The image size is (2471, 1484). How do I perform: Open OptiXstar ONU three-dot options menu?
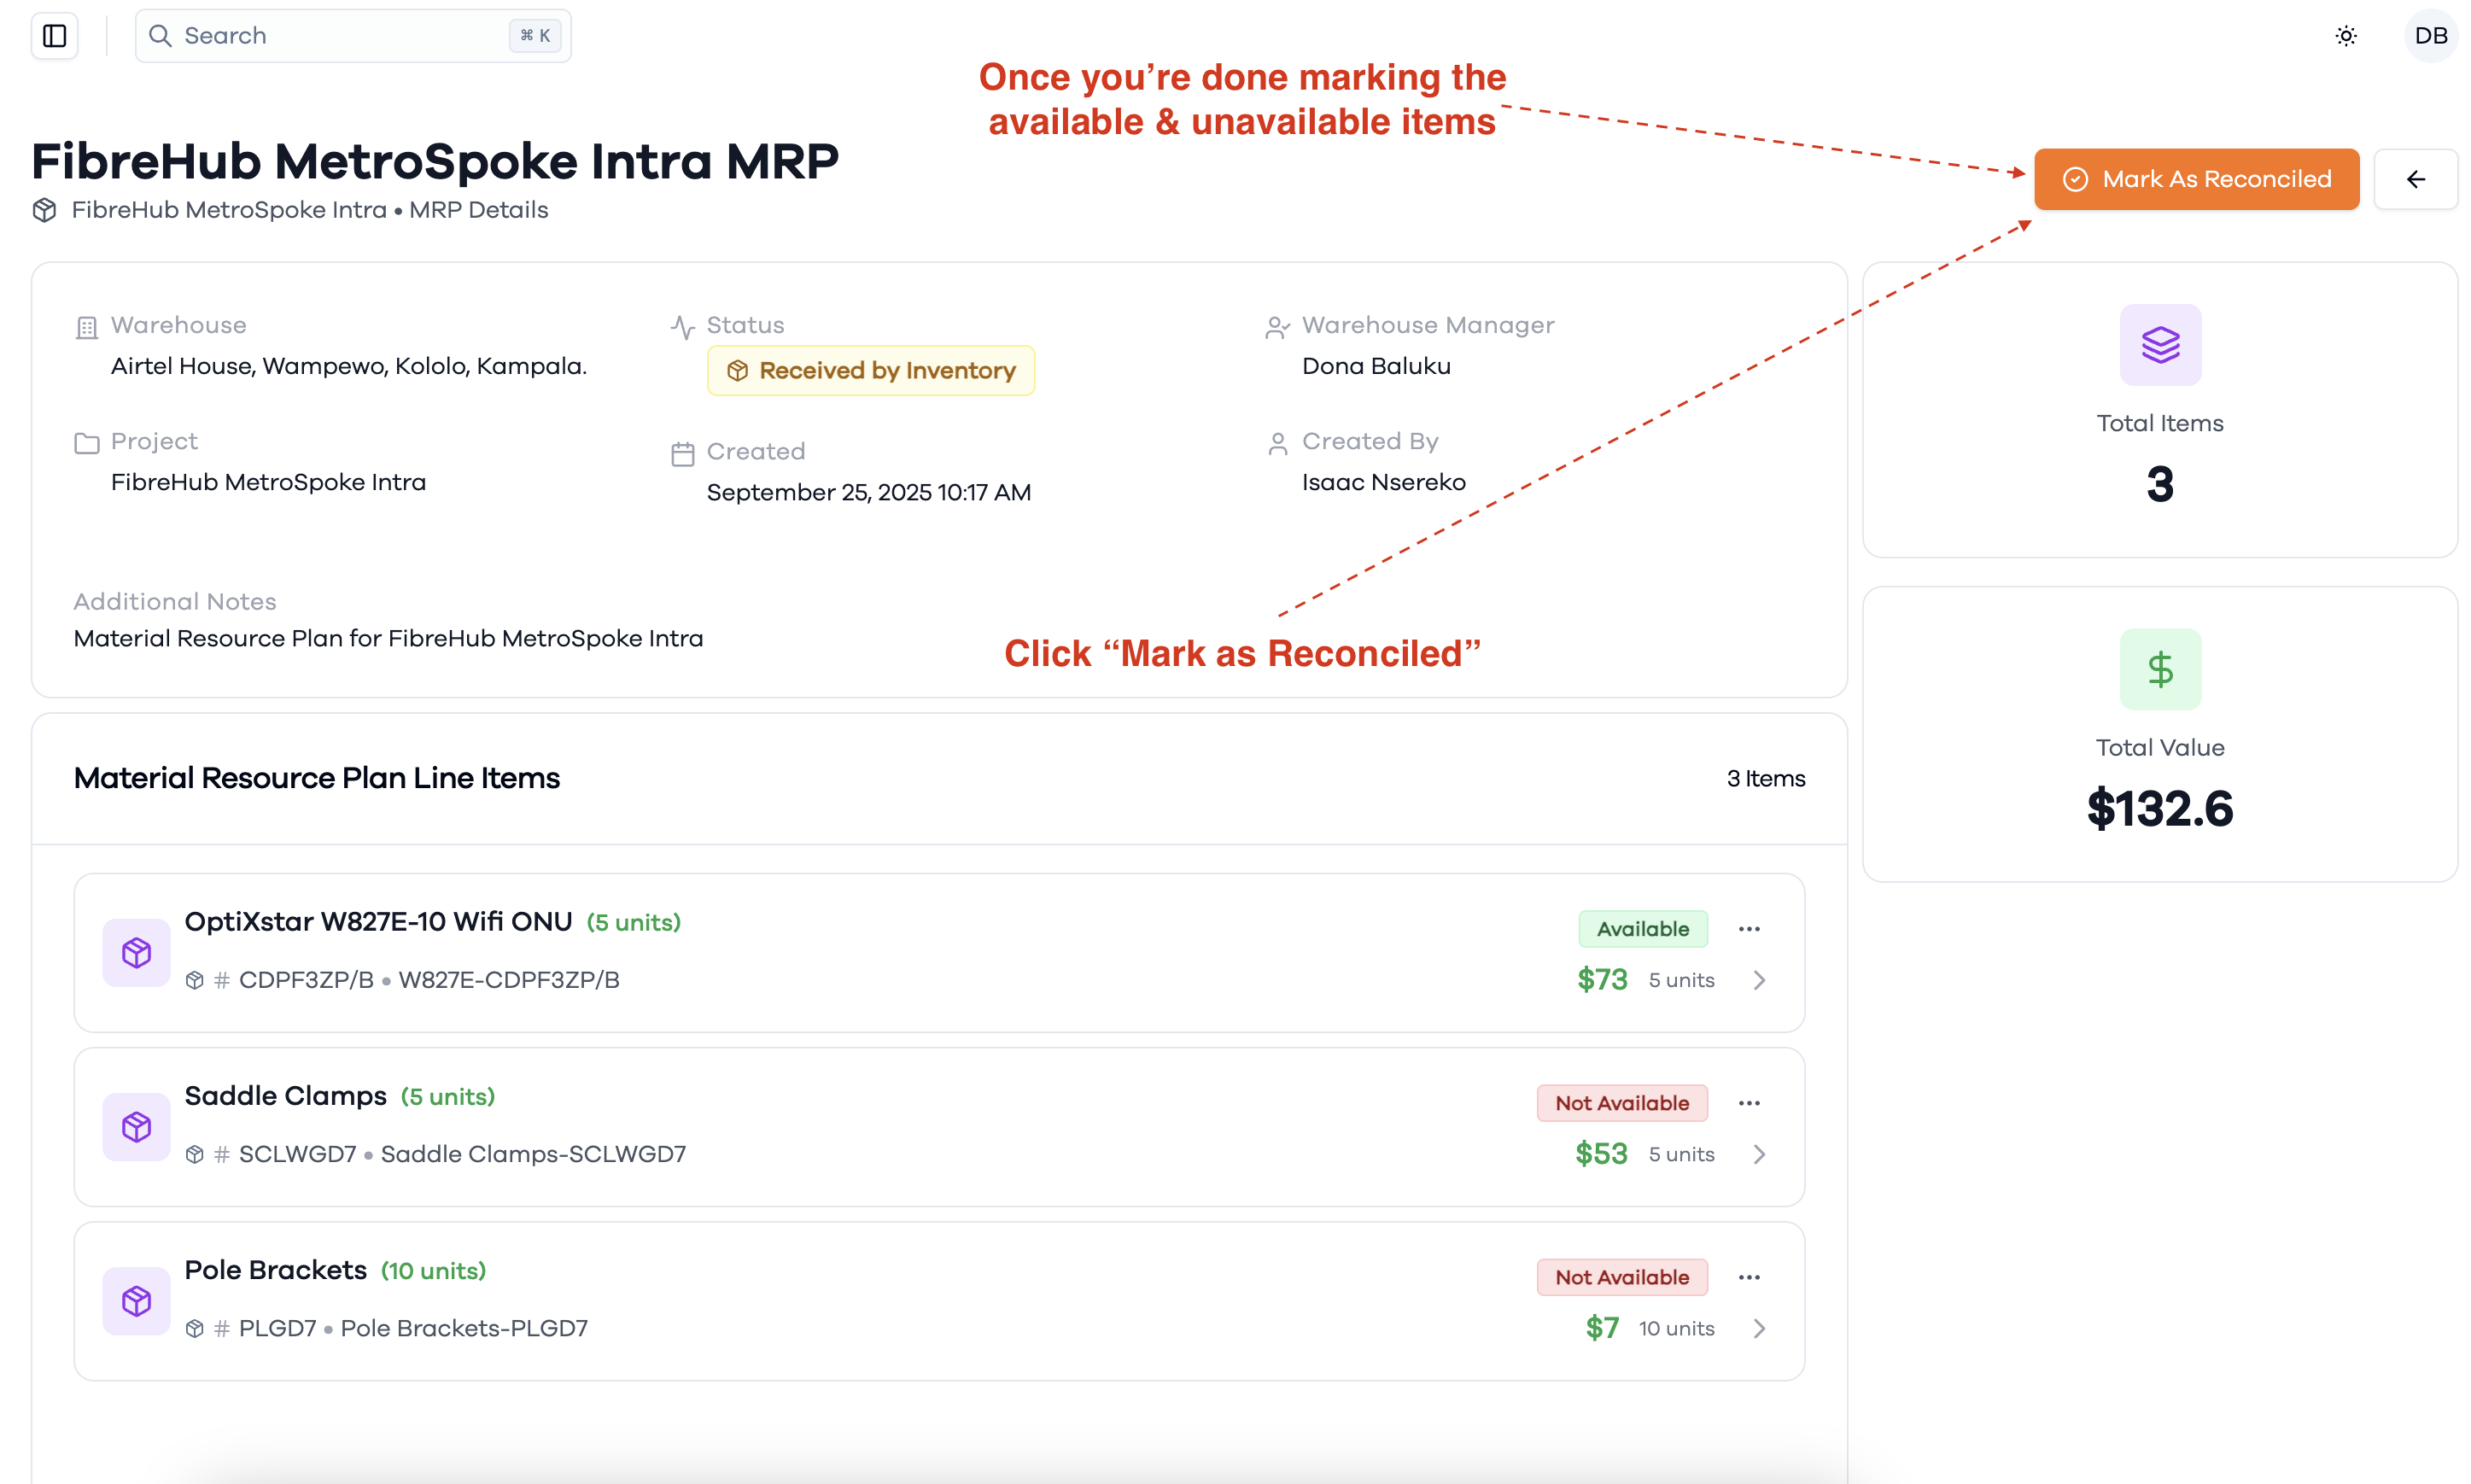(x=1749, y=929)
